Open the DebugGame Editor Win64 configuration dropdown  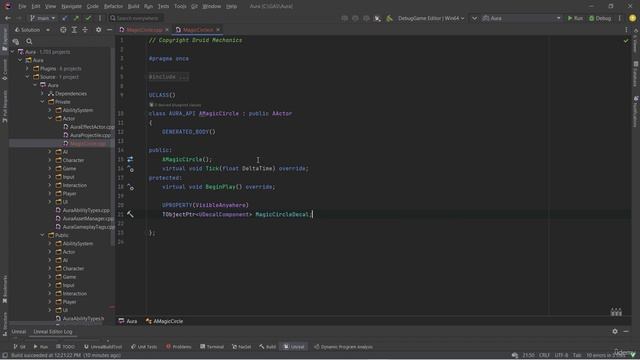click(431, 18)
